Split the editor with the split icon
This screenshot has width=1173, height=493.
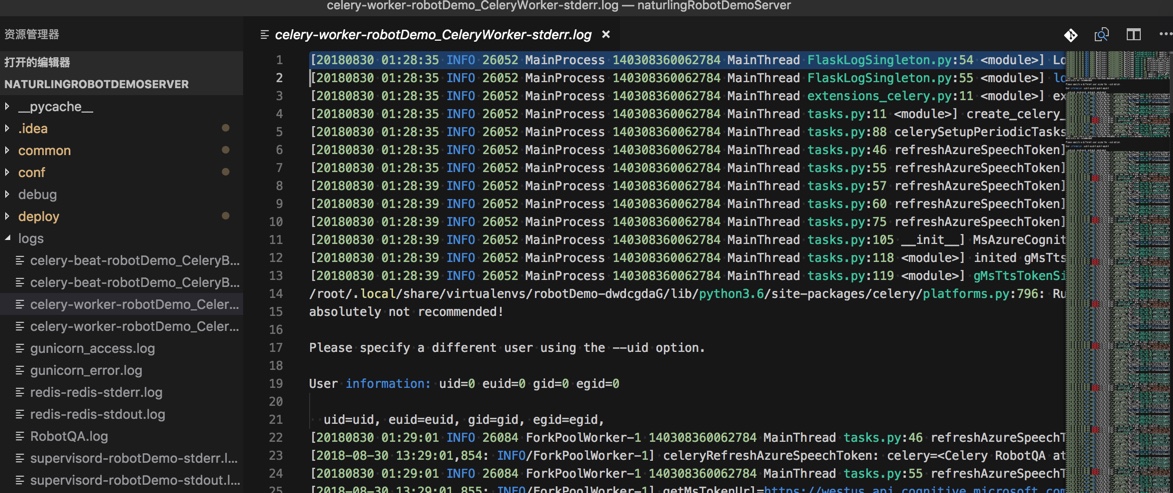click(1133, 35)
